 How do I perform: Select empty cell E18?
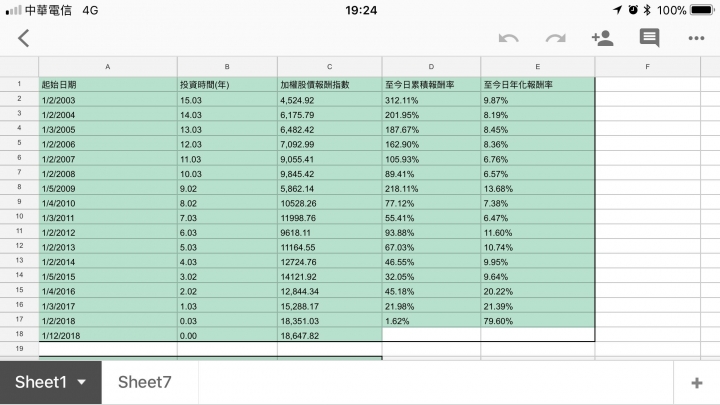pos(538,334)
